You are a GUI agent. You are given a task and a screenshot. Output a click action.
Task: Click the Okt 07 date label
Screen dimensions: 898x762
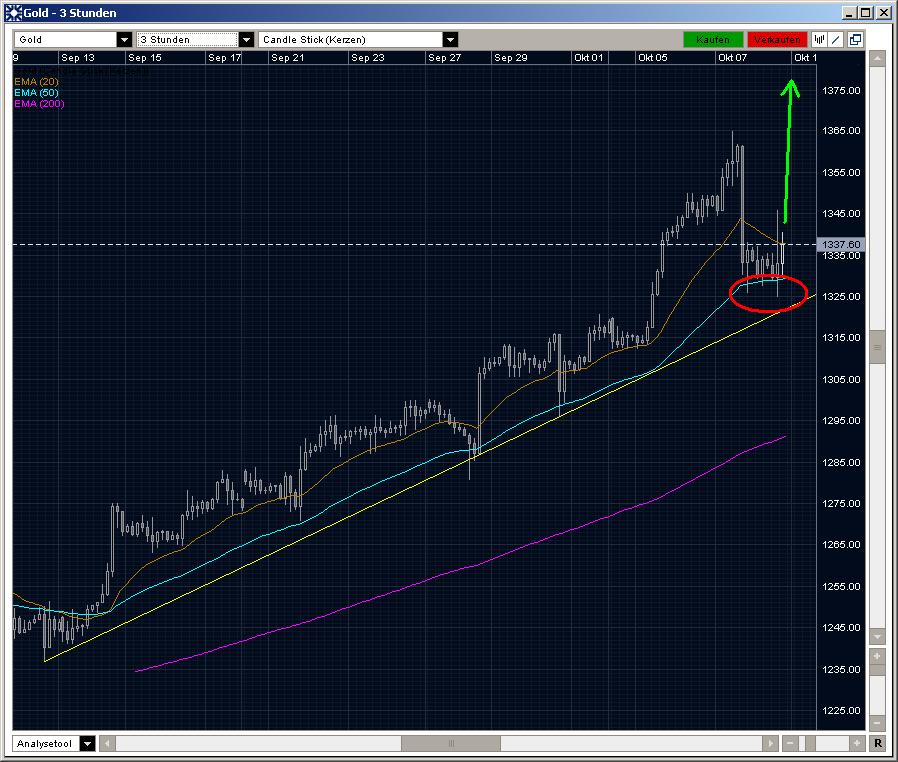[732, 57]
